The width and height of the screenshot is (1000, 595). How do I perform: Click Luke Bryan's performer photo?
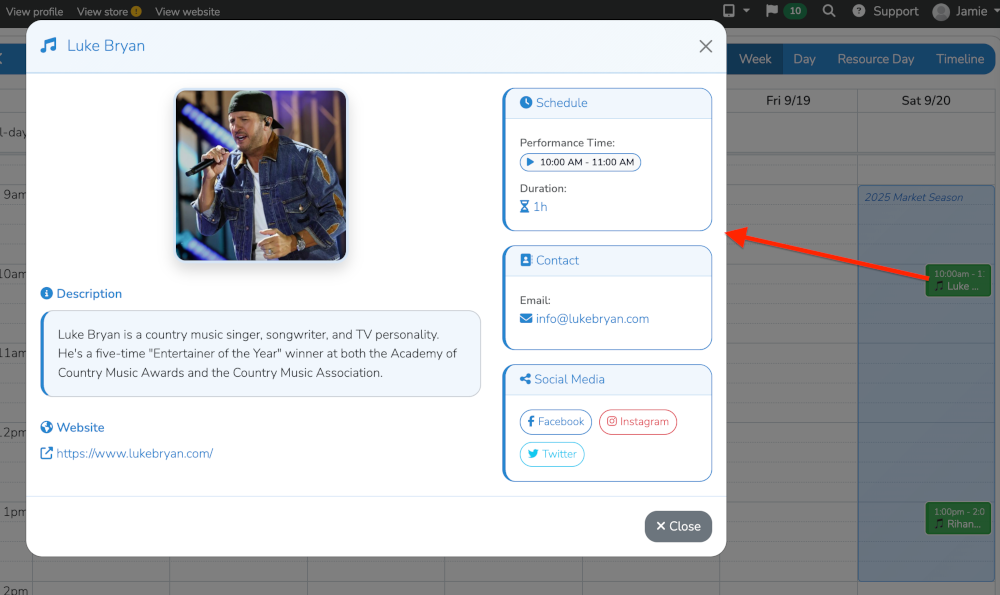(x=261, y=175)
